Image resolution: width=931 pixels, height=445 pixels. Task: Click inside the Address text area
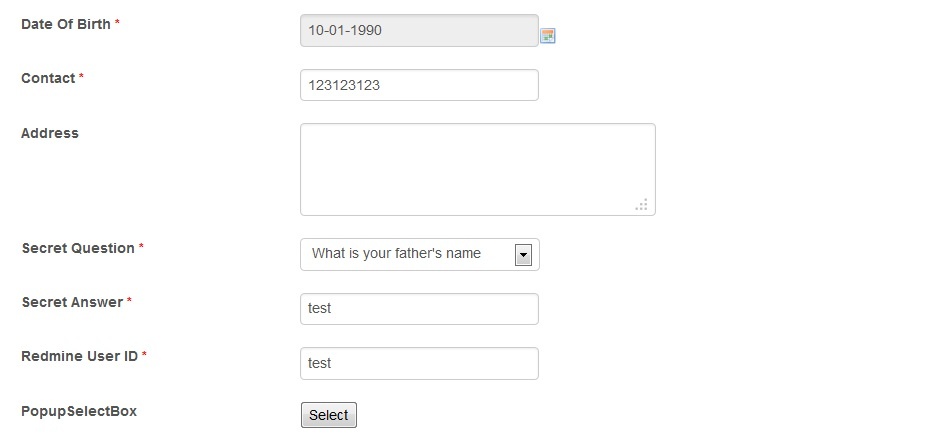tap(477, 169)
